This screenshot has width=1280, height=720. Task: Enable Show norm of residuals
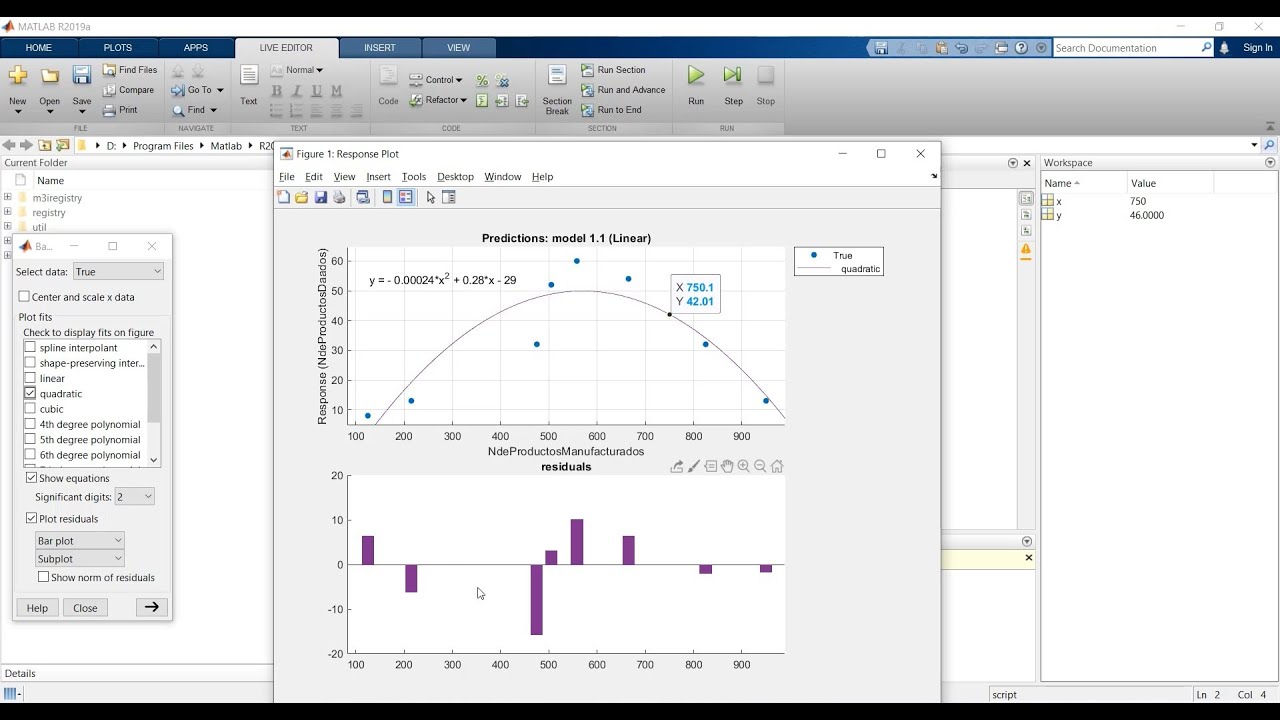click(x=43, y=577)
